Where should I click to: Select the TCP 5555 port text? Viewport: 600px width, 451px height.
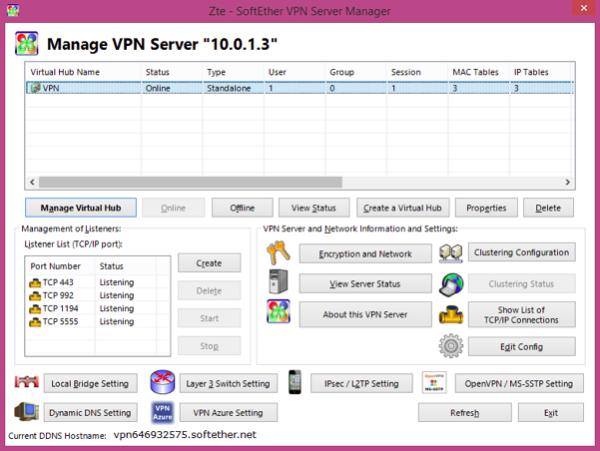coord(60,321)
